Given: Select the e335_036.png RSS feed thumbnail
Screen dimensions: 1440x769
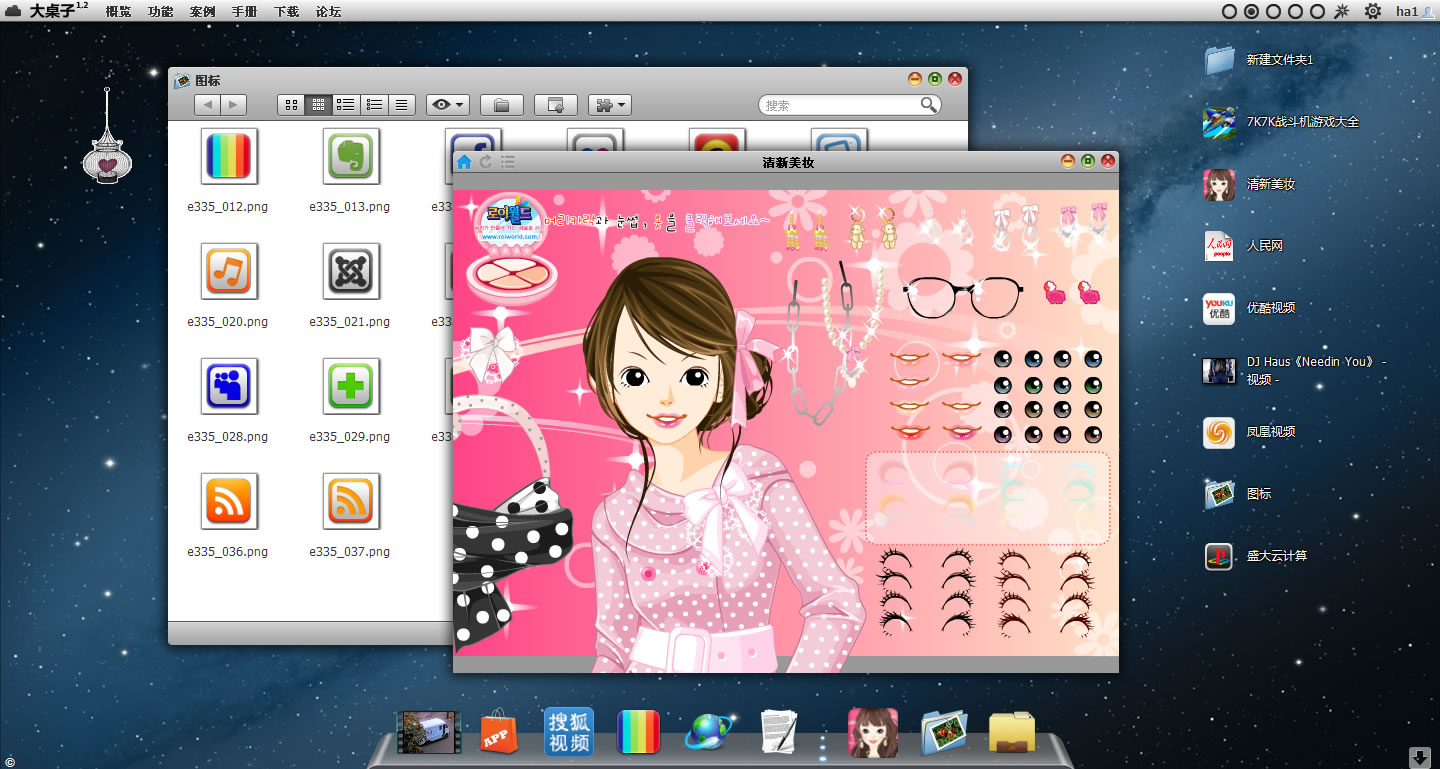Looking at the screenshot, I should 229,501.
